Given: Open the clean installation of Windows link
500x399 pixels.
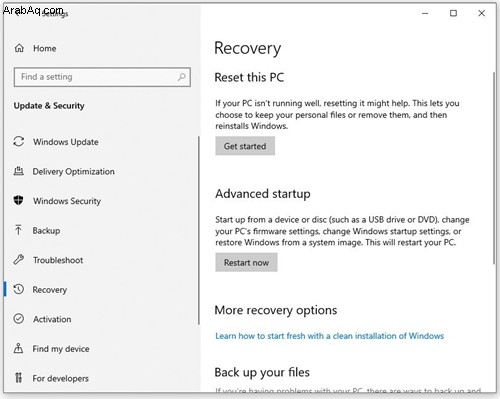Looking at the screenshot, I should click(x=329, y=336).
